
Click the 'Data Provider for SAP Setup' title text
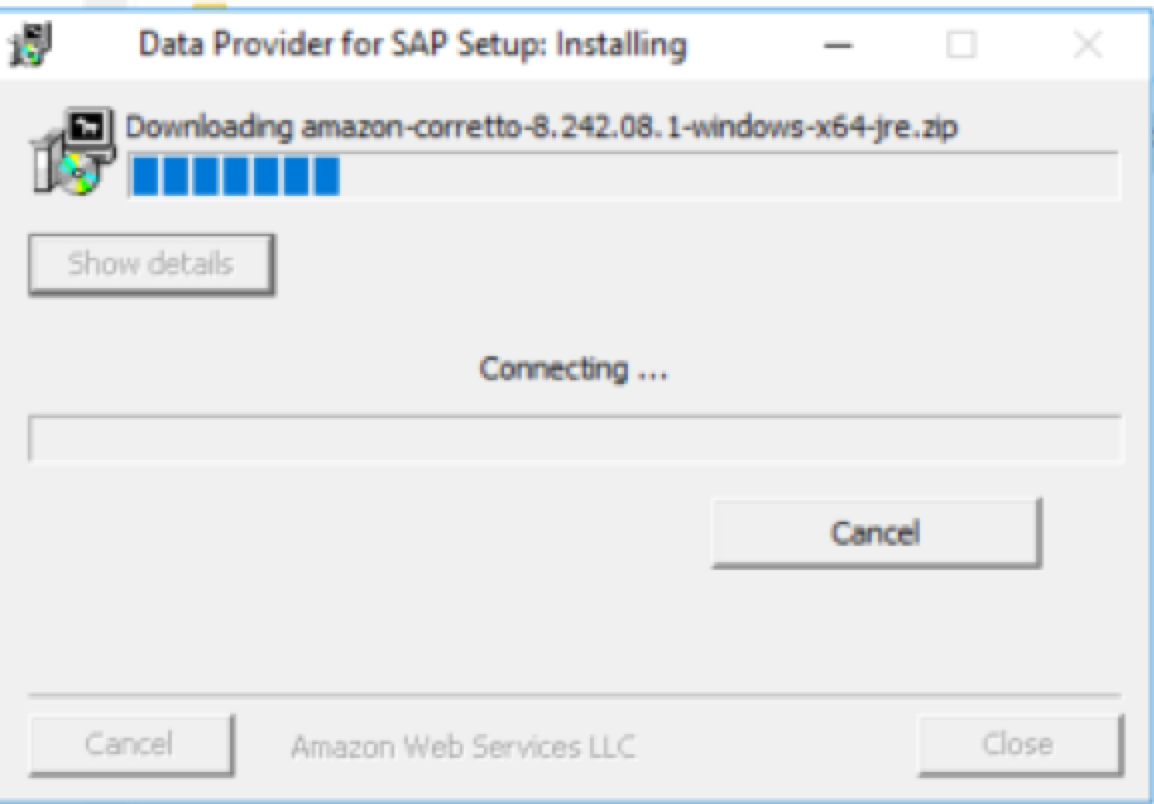tap(412, 46)
